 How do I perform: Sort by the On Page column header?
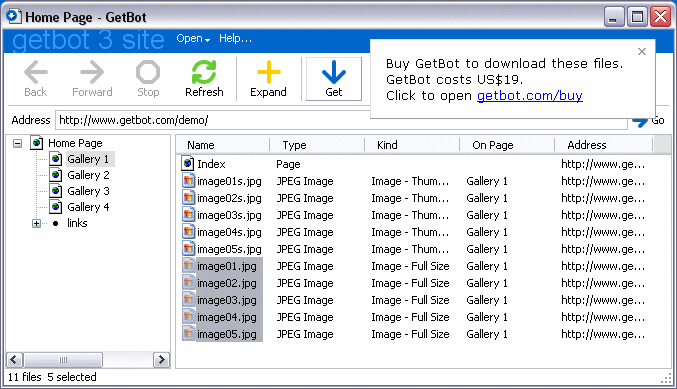(507, 145)
